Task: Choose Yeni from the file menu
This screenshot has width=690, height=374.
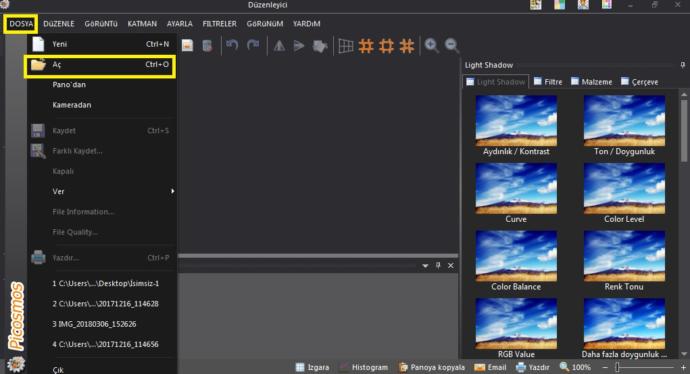Action: pyautogui.click(x=102, y=44)
